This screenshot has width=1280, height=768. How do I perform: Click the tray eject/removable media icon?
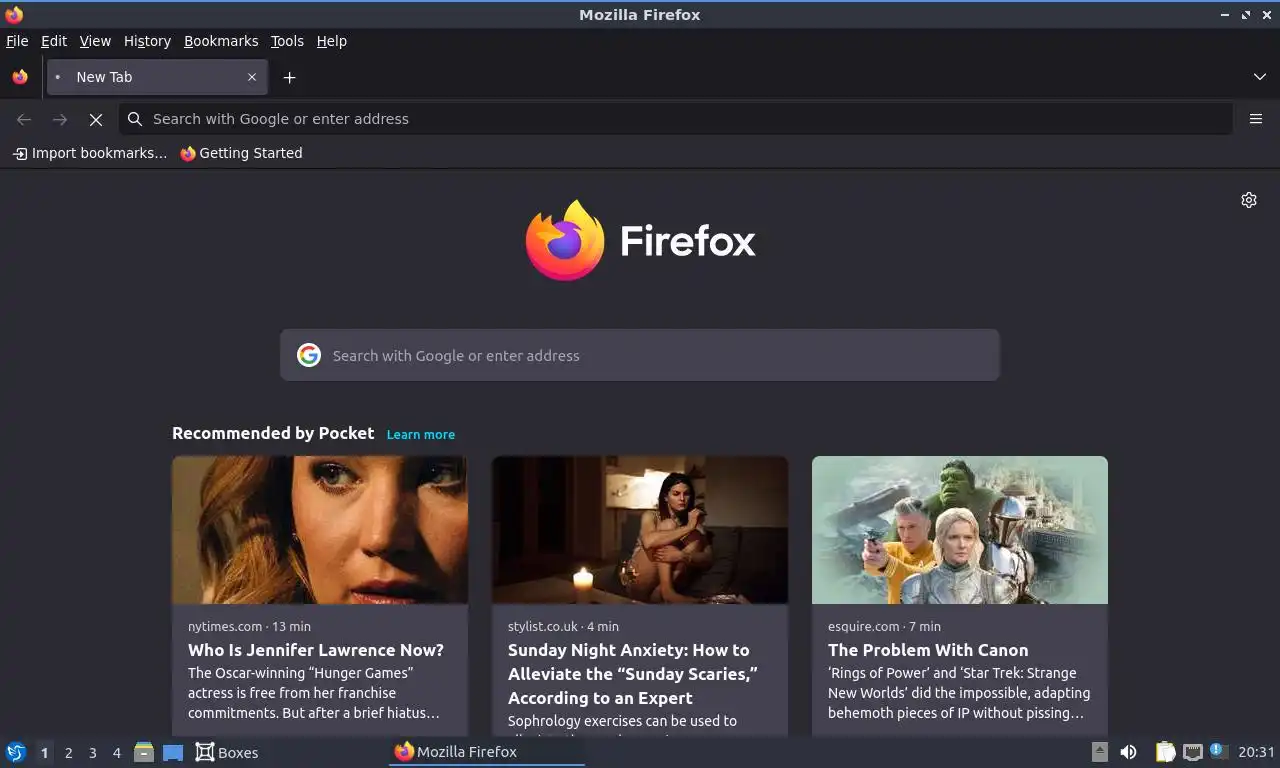(x=1099, y=752)
